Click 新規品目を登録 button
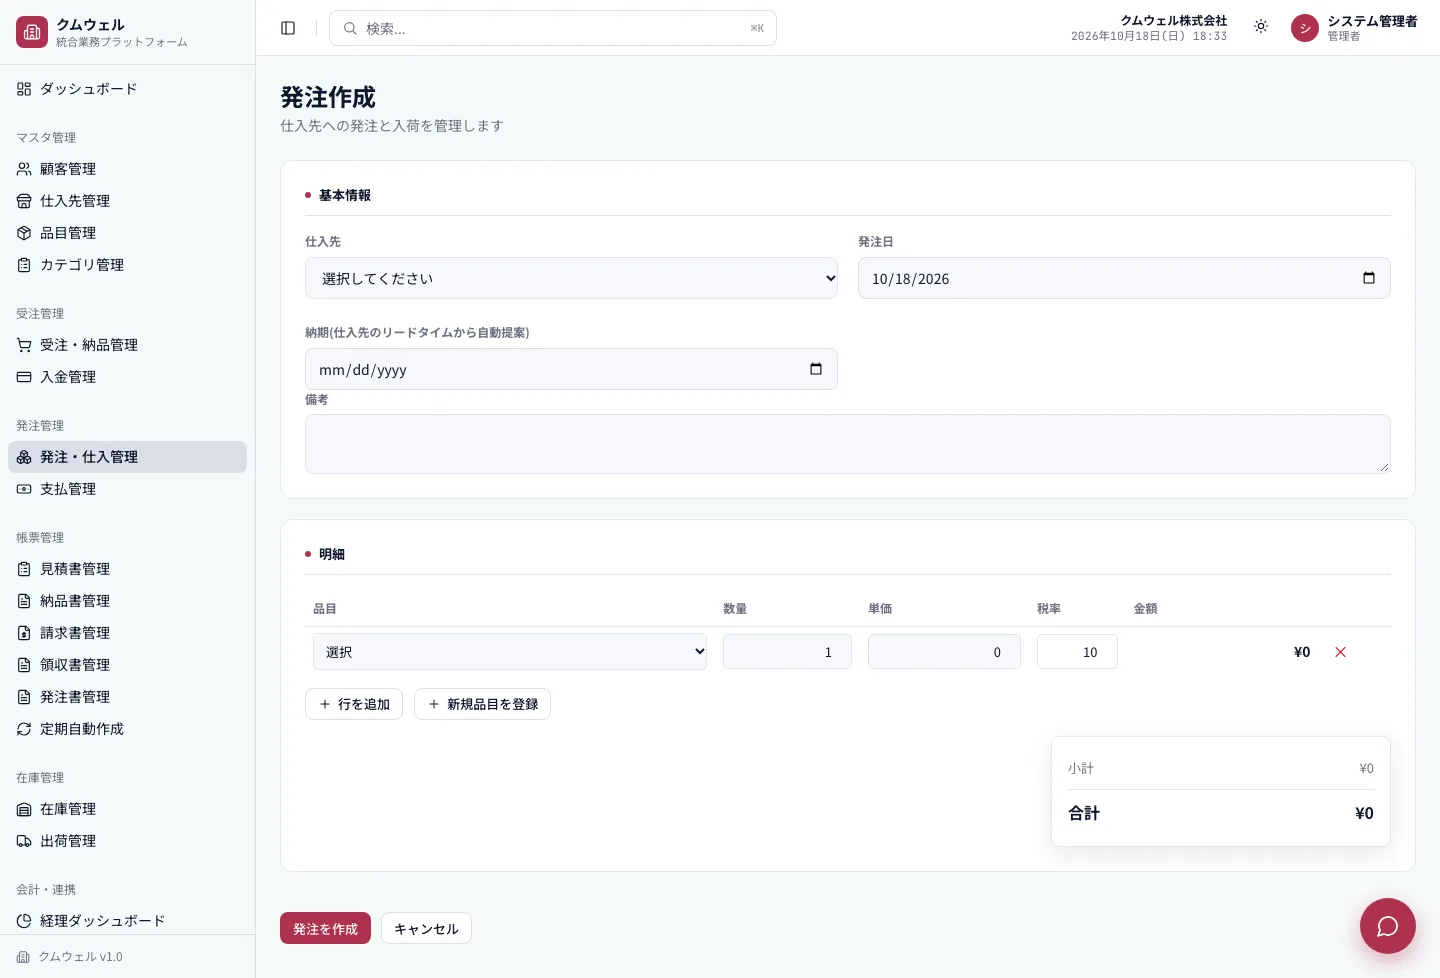This screenshot has width=1440, height=978. coord(482,704)
